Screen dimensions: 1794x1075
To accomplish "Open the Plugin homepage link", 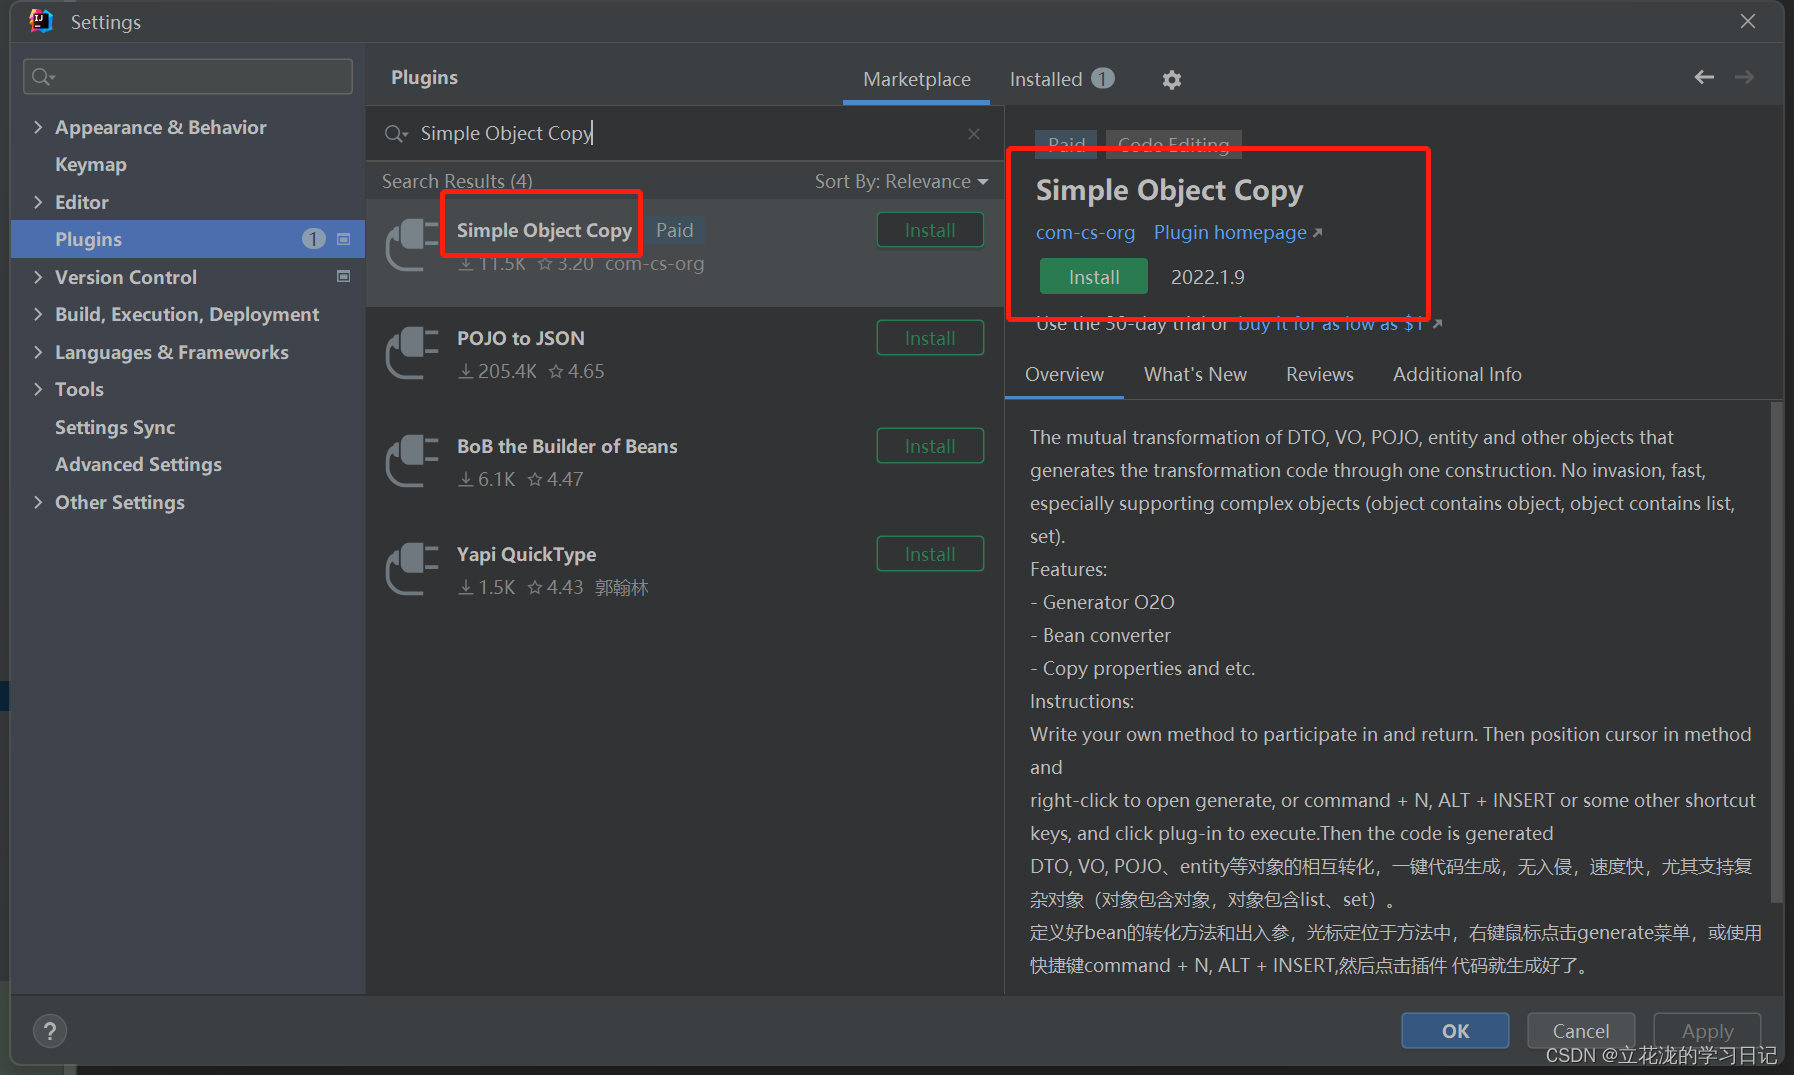I will (1237, 232).
